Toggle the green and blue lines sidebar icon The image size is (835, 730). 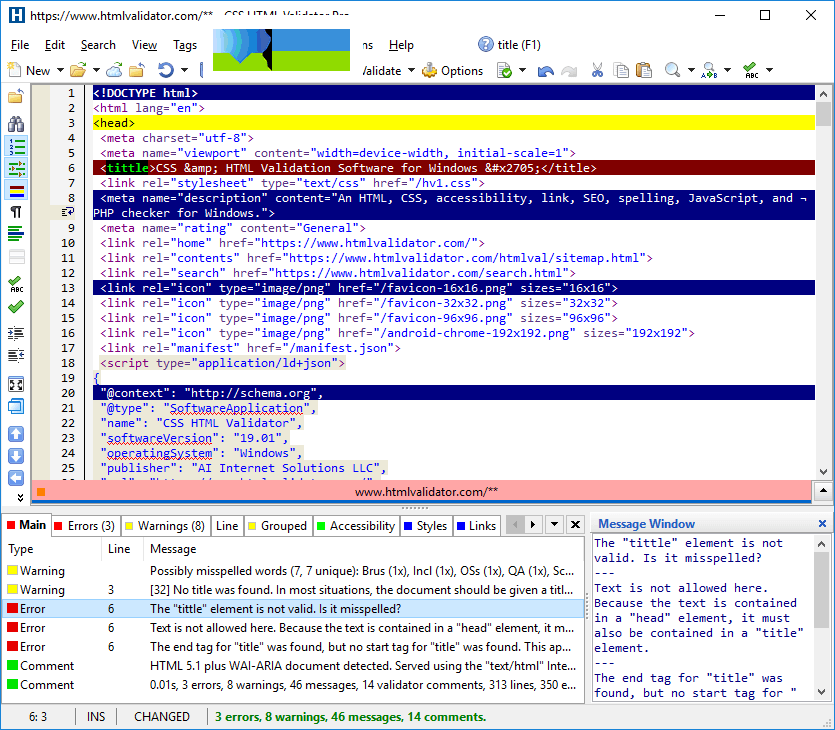click(16, 233)
